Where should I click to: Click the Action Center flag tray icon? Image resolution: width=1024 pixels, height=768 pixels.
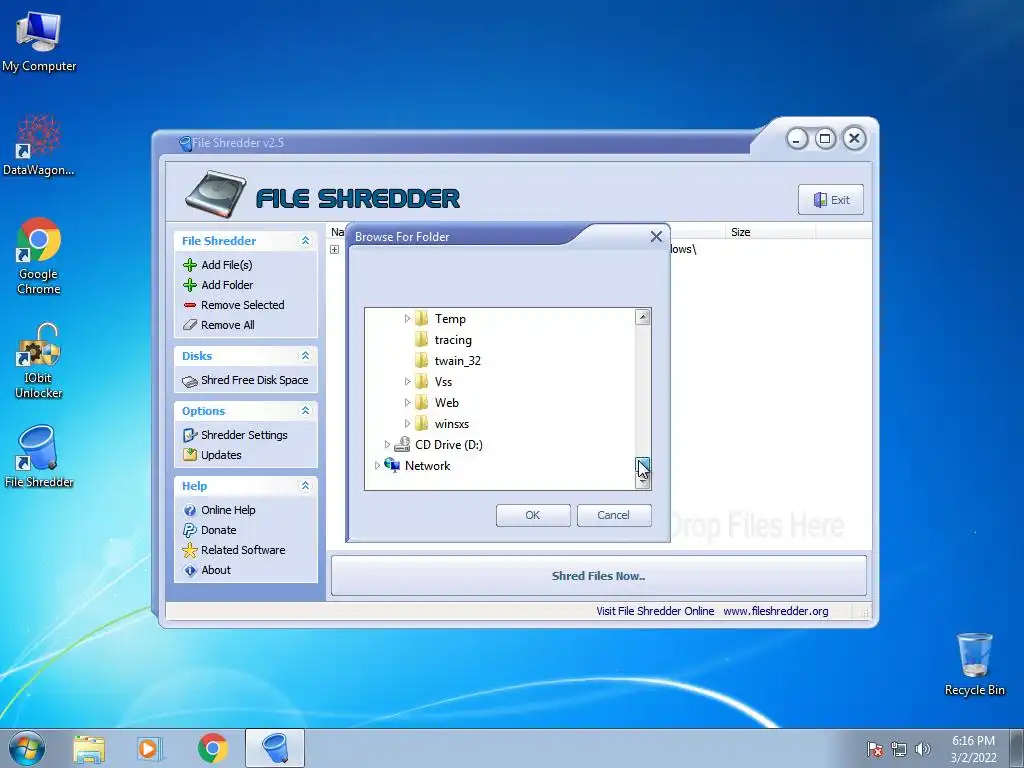875,749
